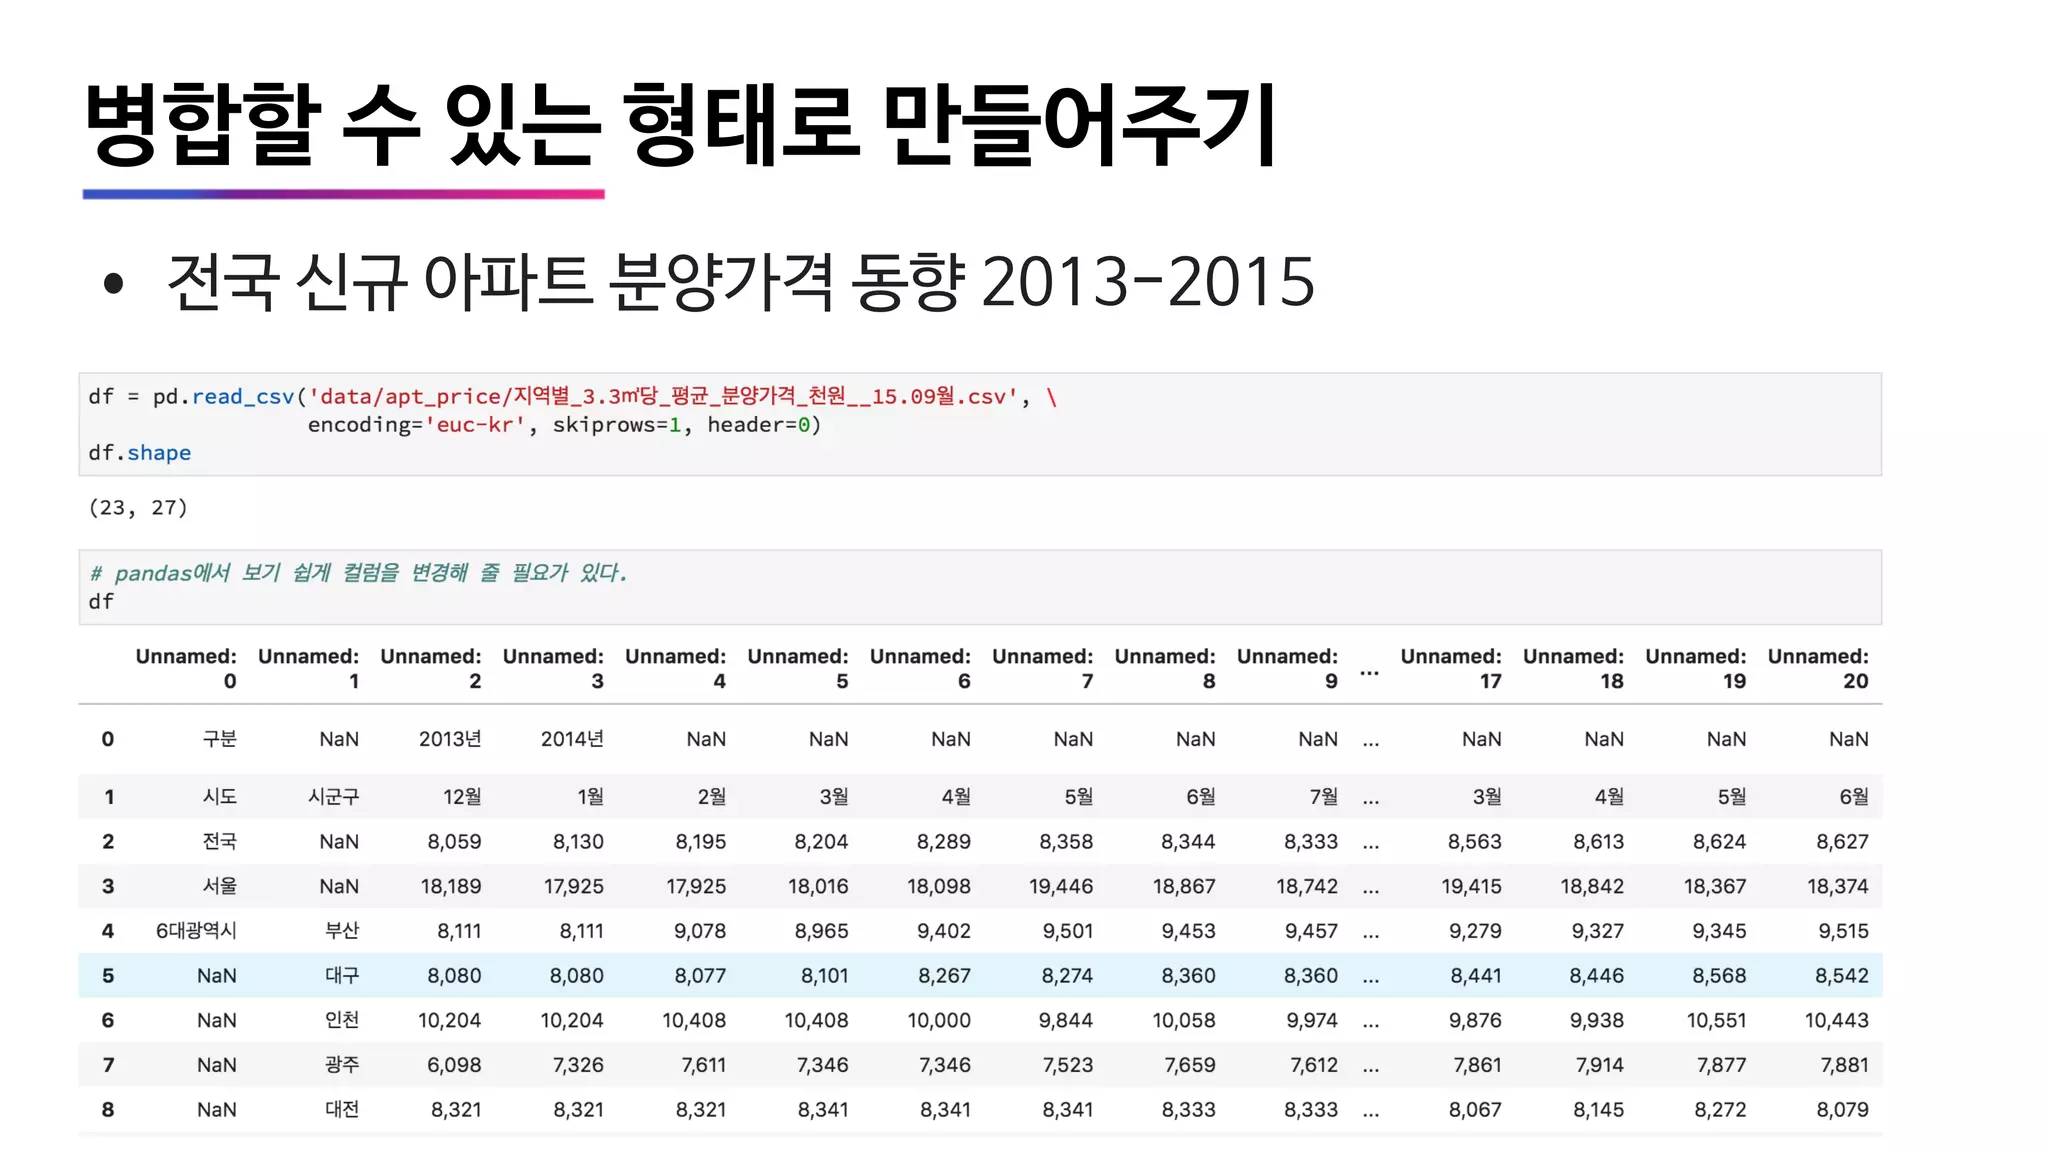This screenshot has width=2048, height=1152.
Task: Click row index 8
Action: tap(108, 1110)
